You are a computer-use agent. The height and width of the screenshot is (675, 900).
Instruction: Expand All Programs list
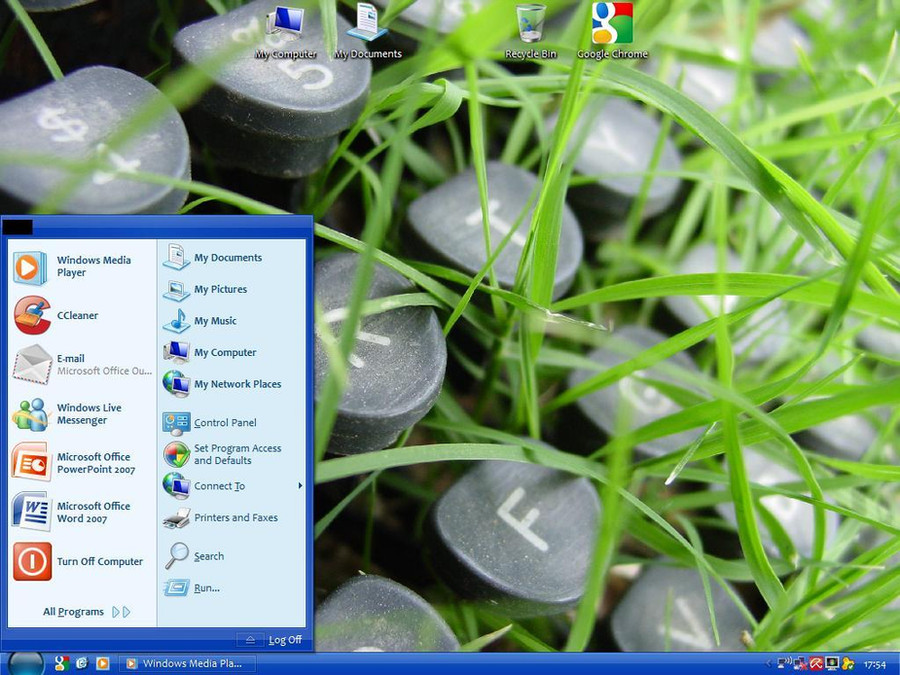pos(87,612)
